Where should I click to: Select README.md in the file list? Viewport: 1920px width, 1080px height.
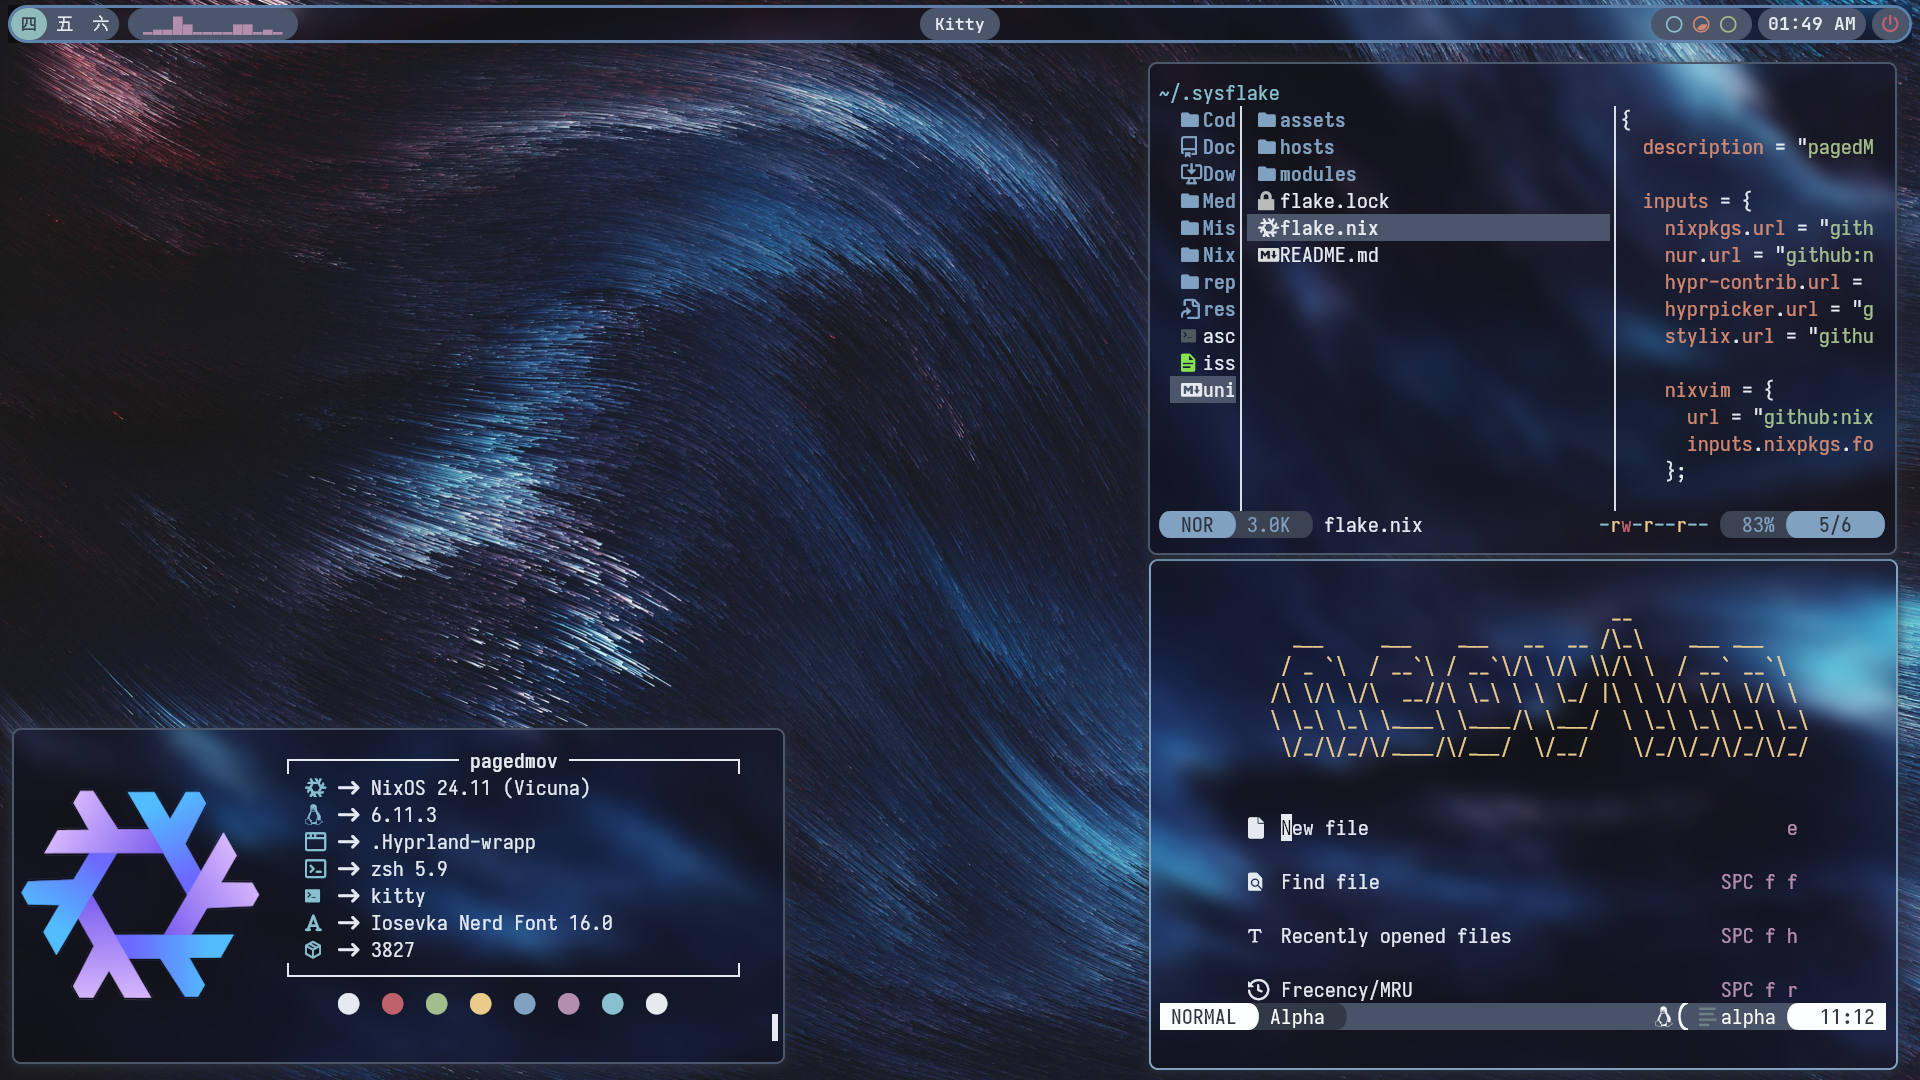tap(1328, 255)
